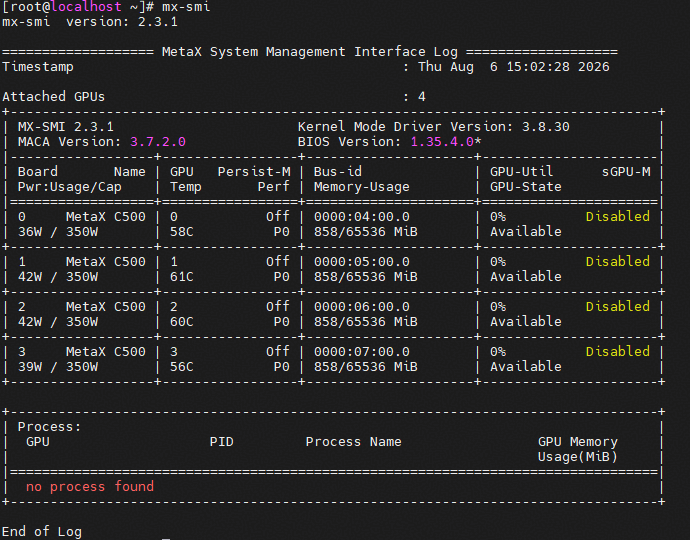Click the 'sGPU-M' column header
The height and width of the screenshot is (540, 690).
[x=626, y=172]
